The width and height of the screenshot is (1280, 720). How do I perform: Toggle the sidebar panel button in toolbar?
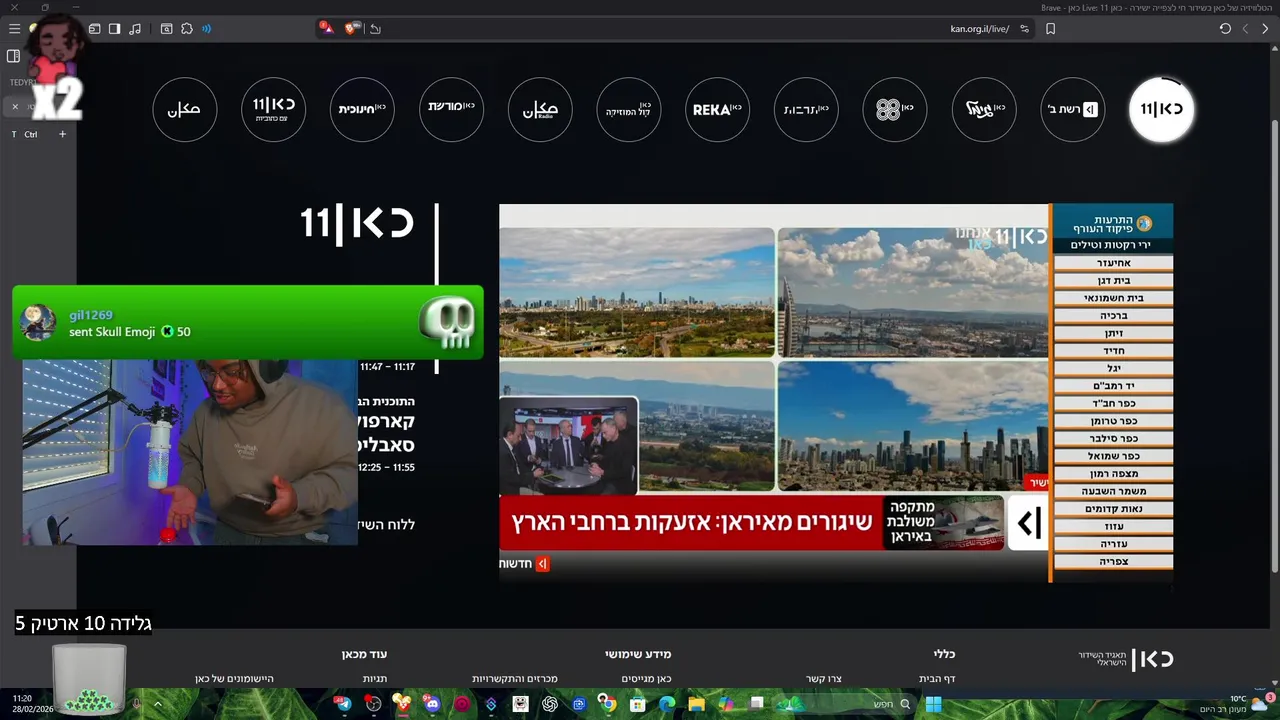coord(114,29)
